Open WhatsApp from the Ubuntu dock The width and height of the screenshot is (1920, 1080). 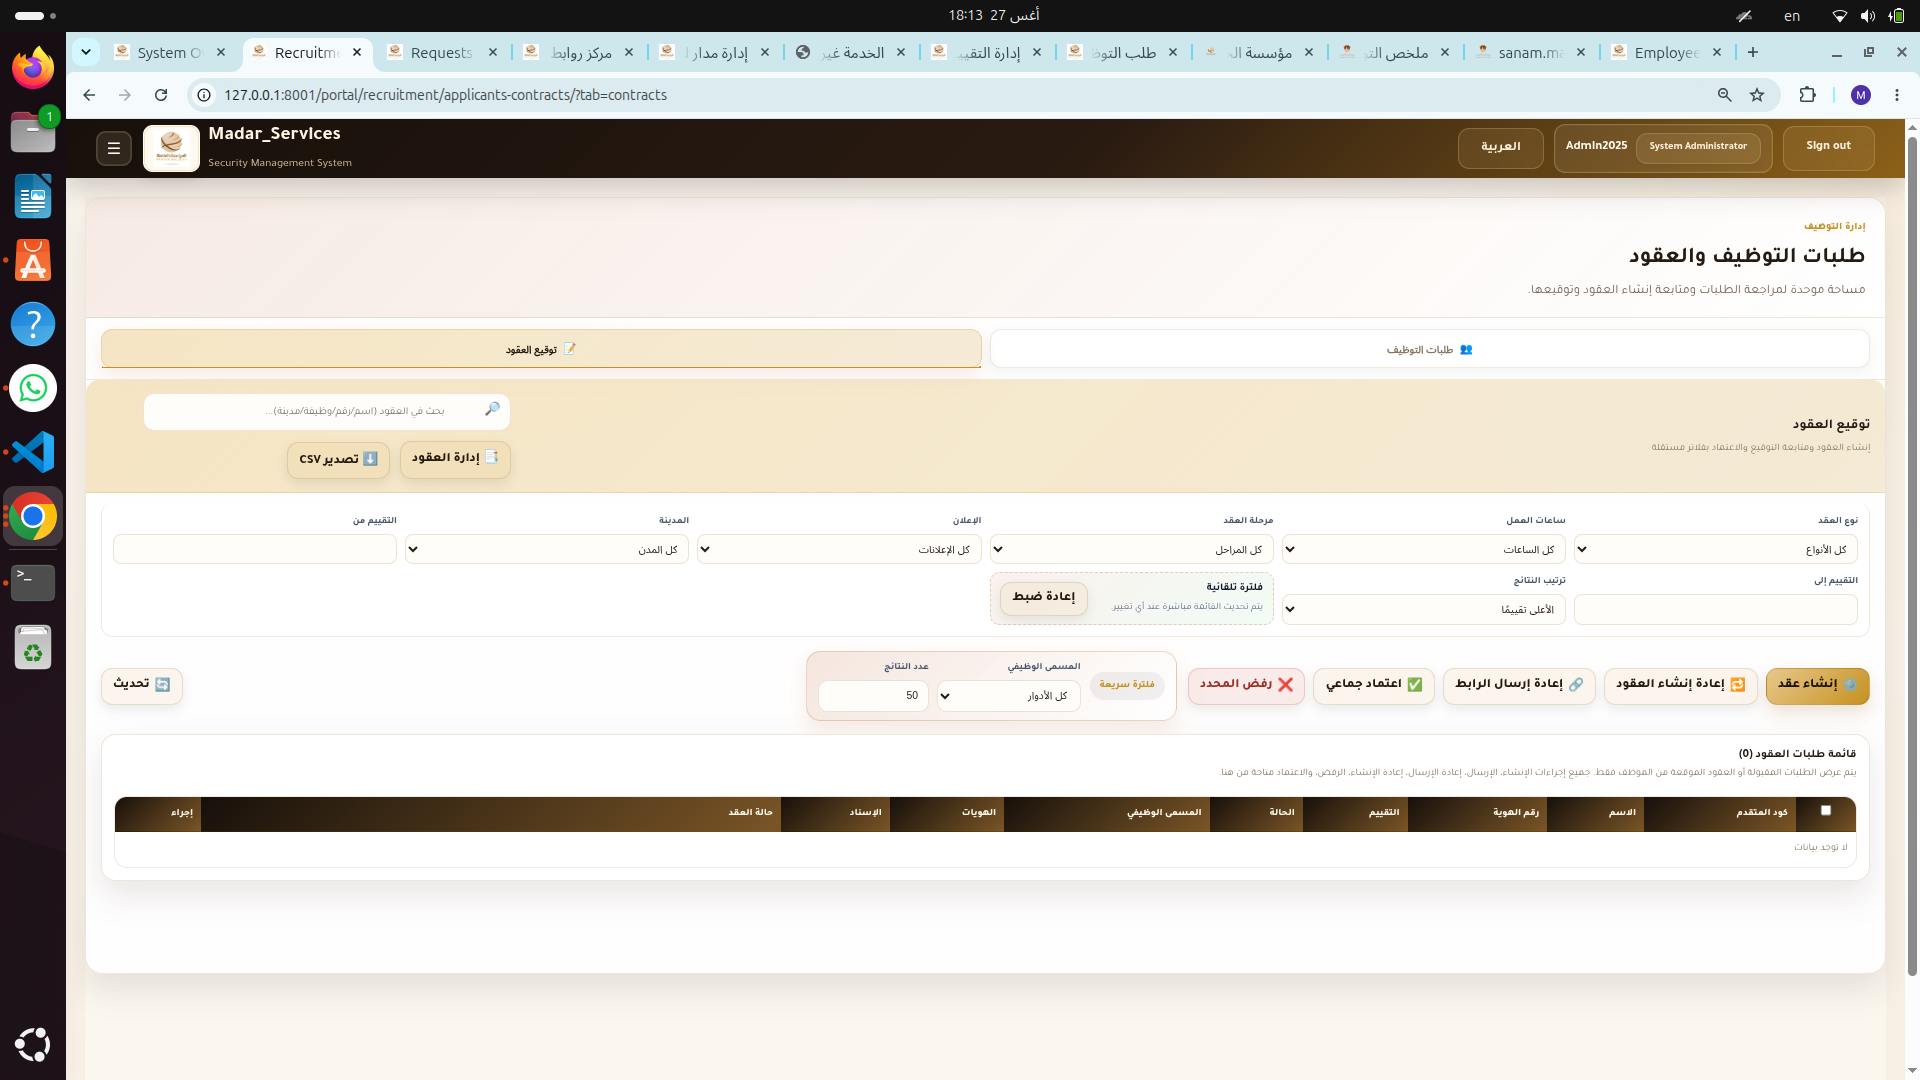tap(33, 388)
